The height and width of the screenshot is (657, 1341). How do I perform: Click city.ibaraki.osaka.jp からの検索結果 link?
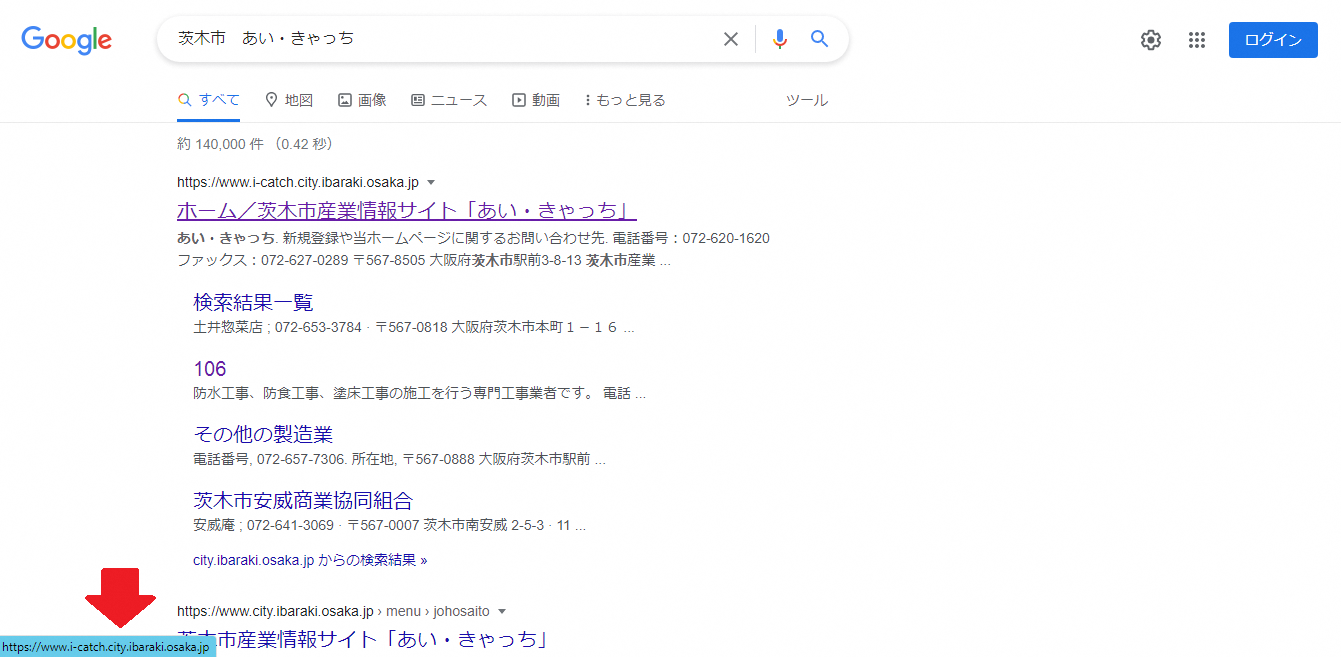point(310,560)
